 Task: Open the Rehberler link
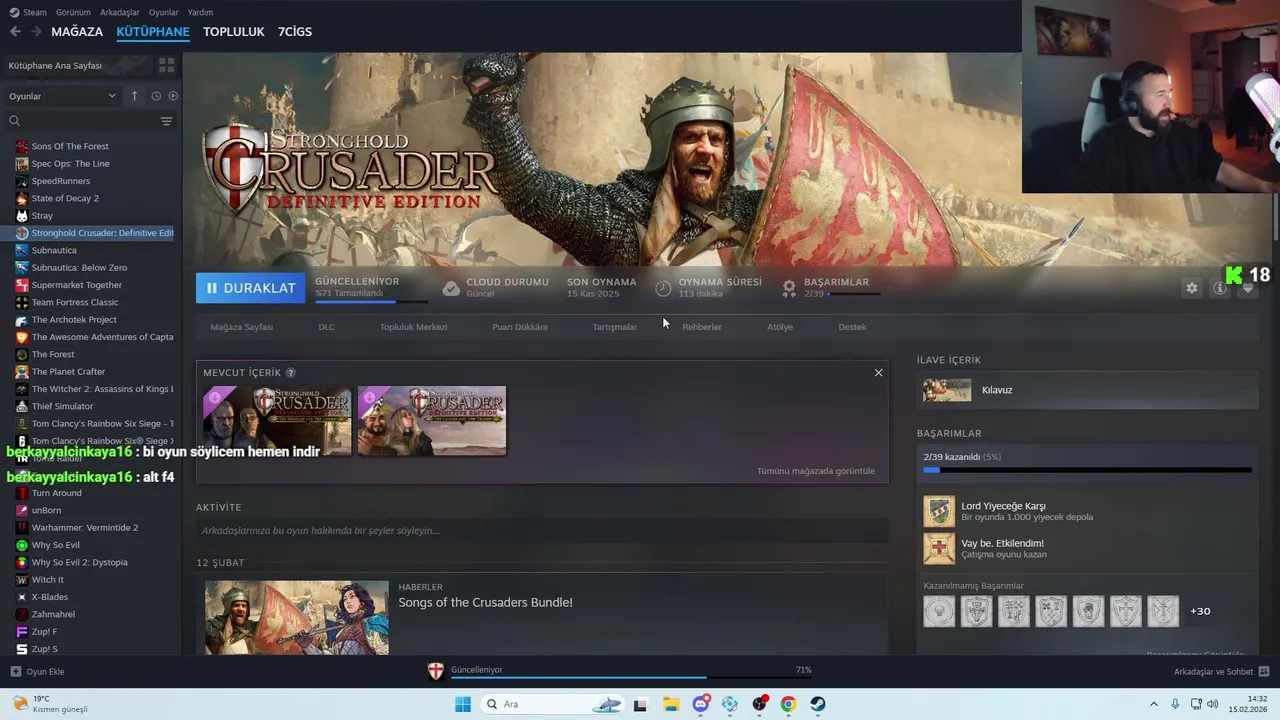coord(702,327)
